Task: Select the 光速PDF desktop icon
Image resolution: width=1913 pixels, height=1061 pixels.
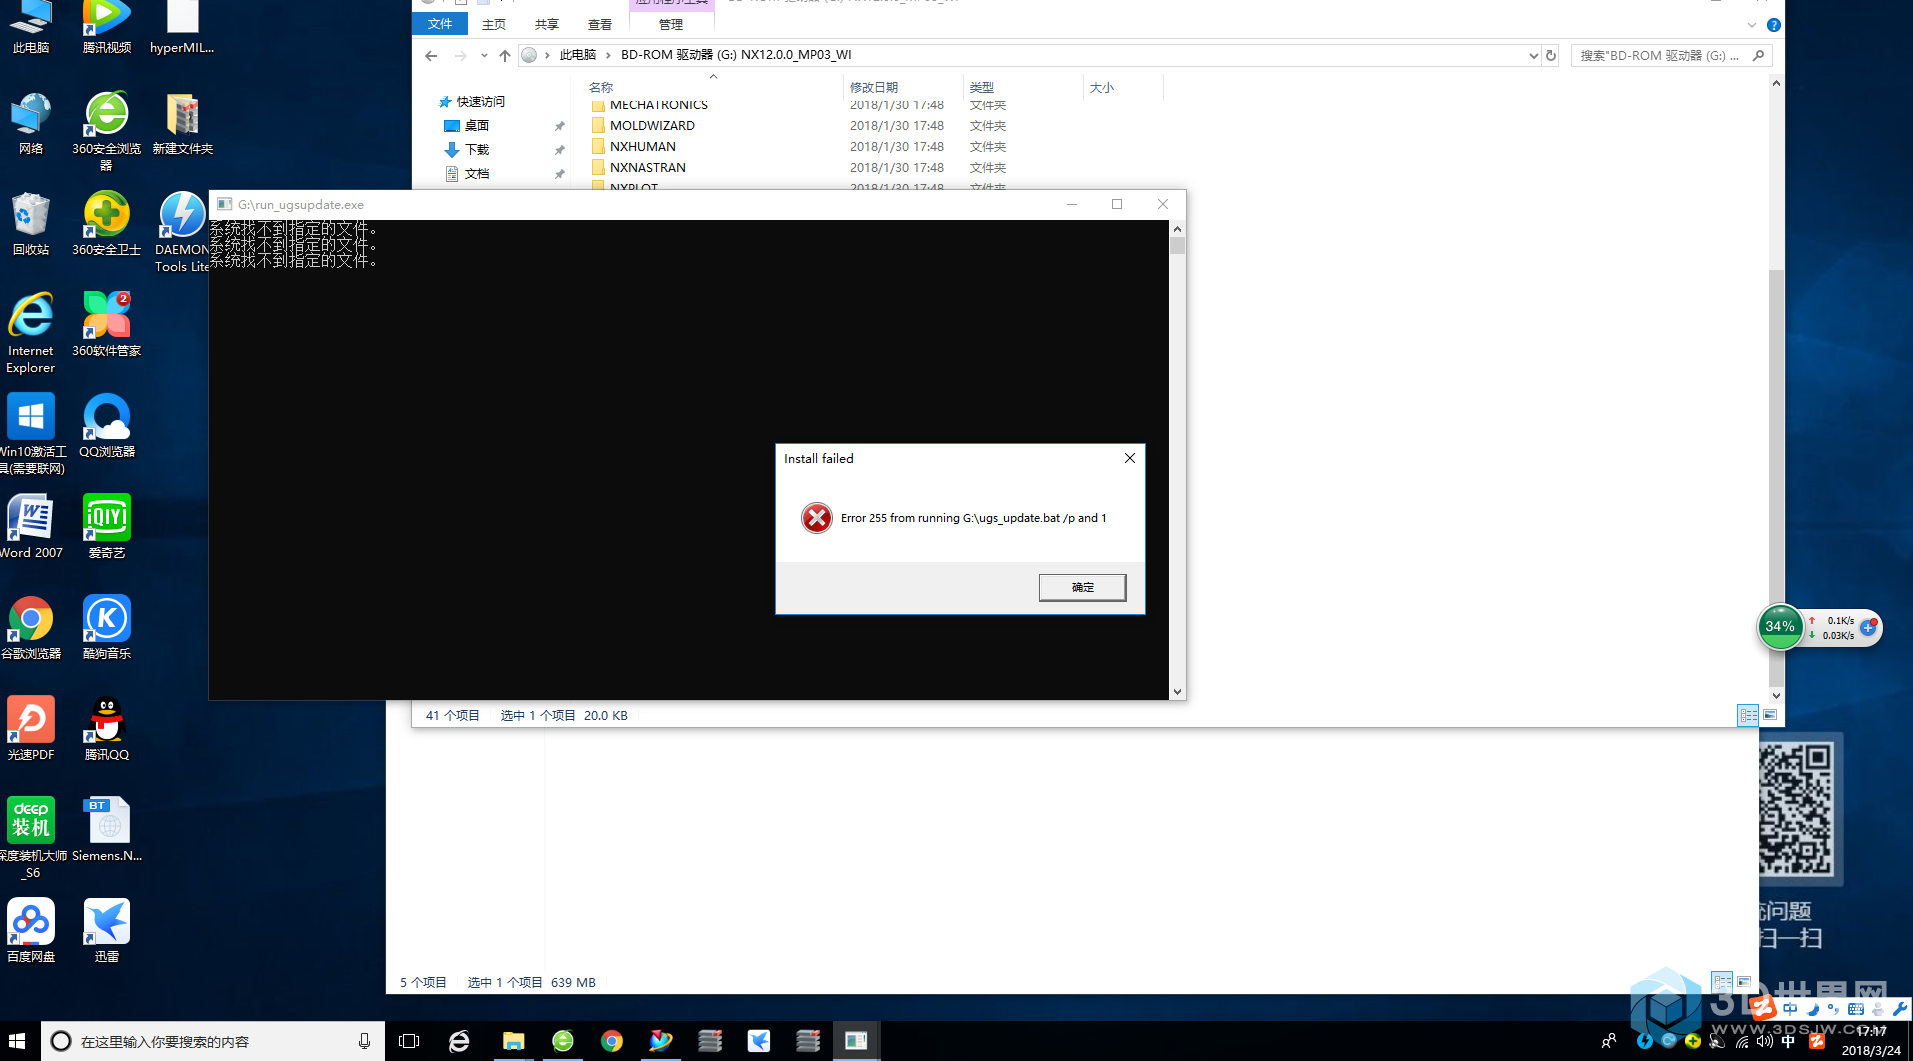Action: 31,729
